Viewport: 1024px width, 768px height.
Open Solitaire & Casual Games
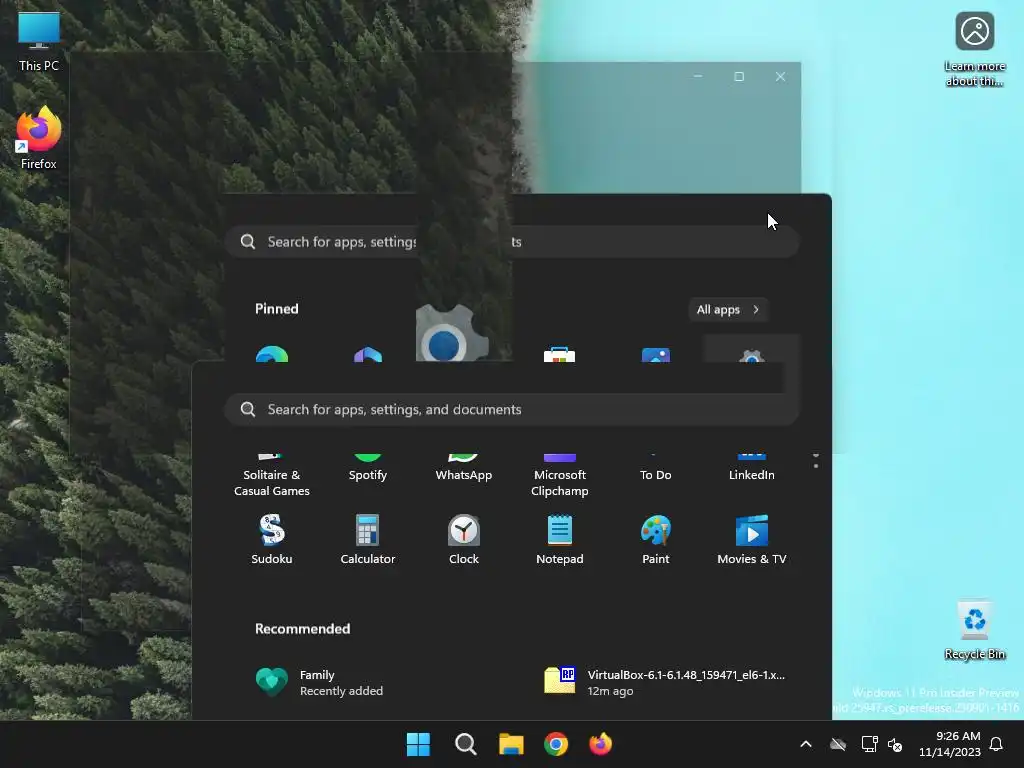click(x=272, y=477)
